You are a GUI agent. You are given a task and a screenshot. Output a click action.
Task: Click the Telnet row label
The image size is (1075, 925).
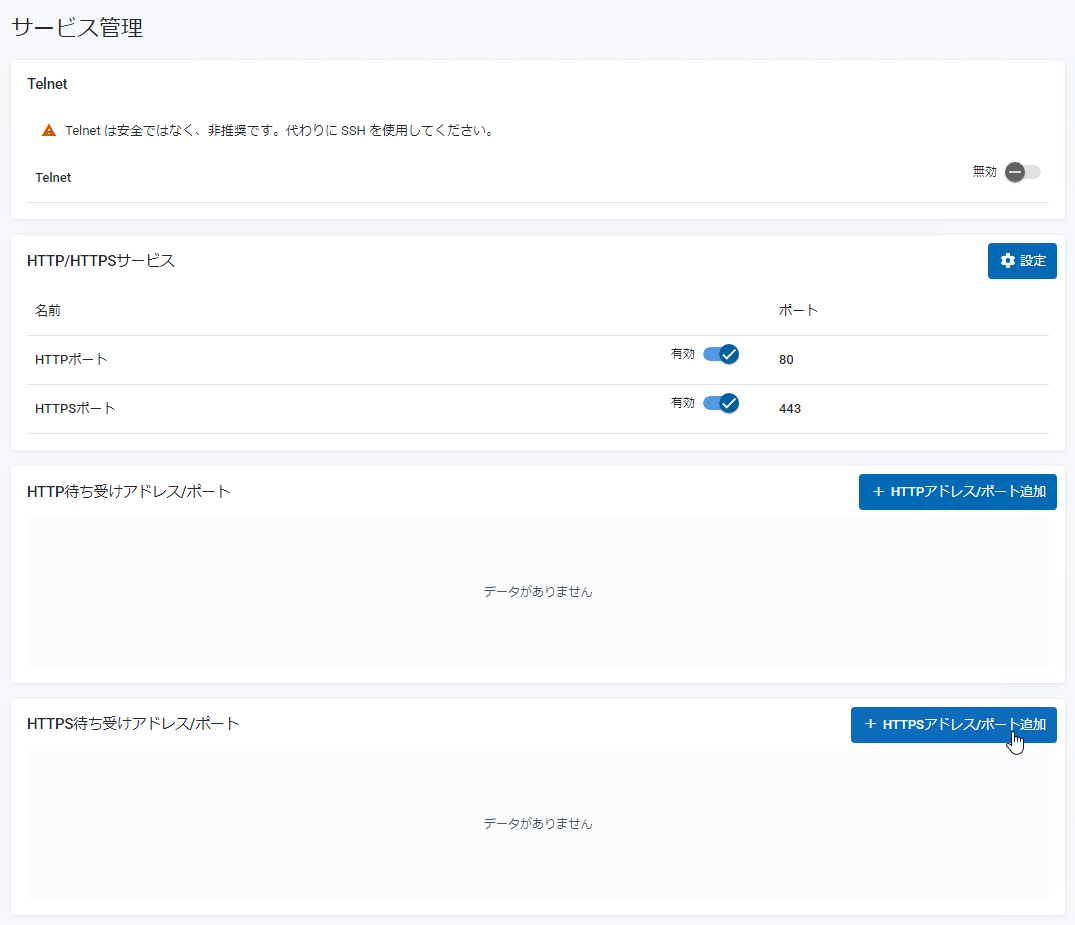(x=53, y=178)
